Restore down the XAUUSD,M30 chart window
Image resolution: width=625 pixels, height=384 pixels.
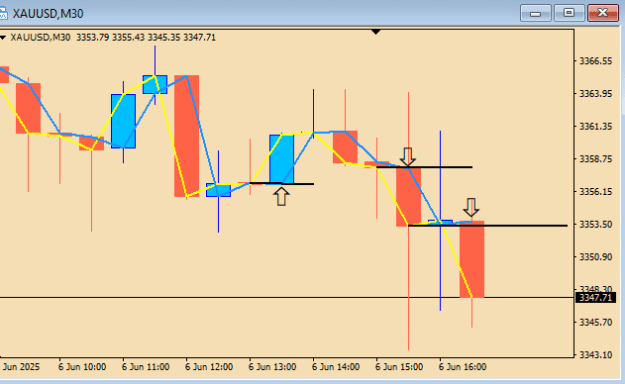569,13
